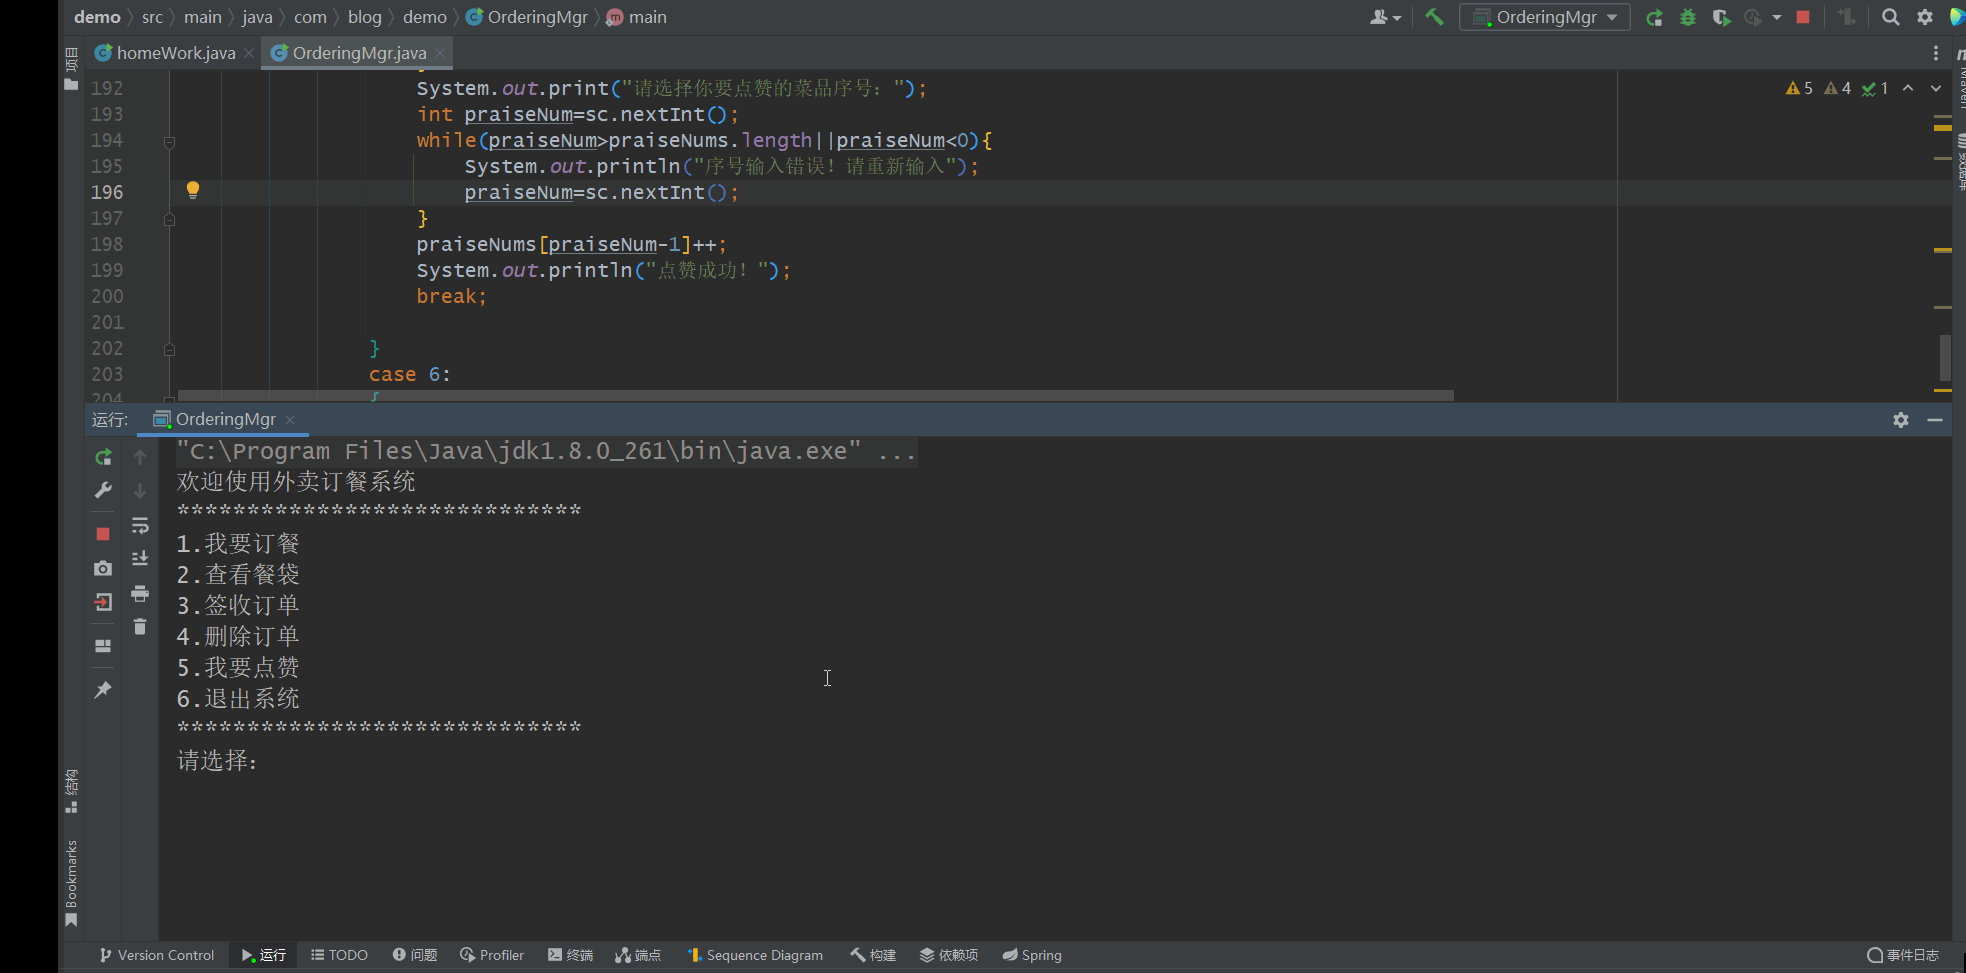Open Run panel settings gear

(x=1901, y=420)
